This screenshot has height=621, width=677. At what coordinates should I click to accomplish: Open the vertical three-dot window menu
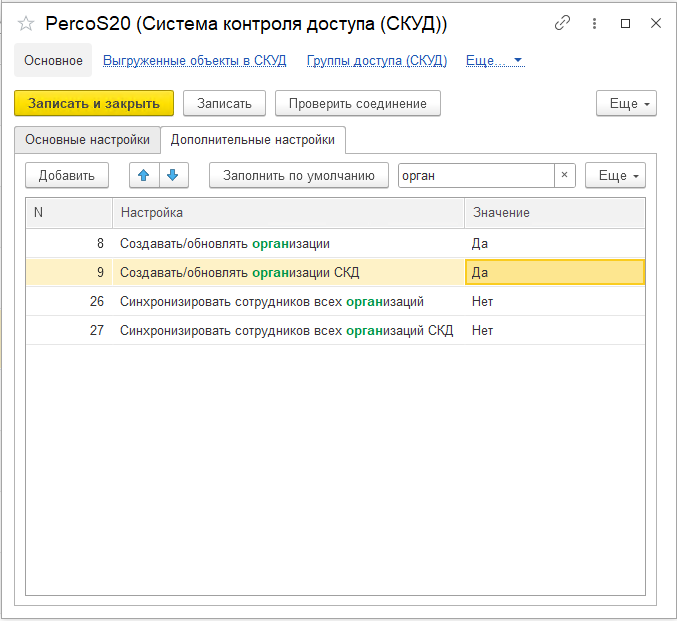pyautogui.click(x=595, y=23)
